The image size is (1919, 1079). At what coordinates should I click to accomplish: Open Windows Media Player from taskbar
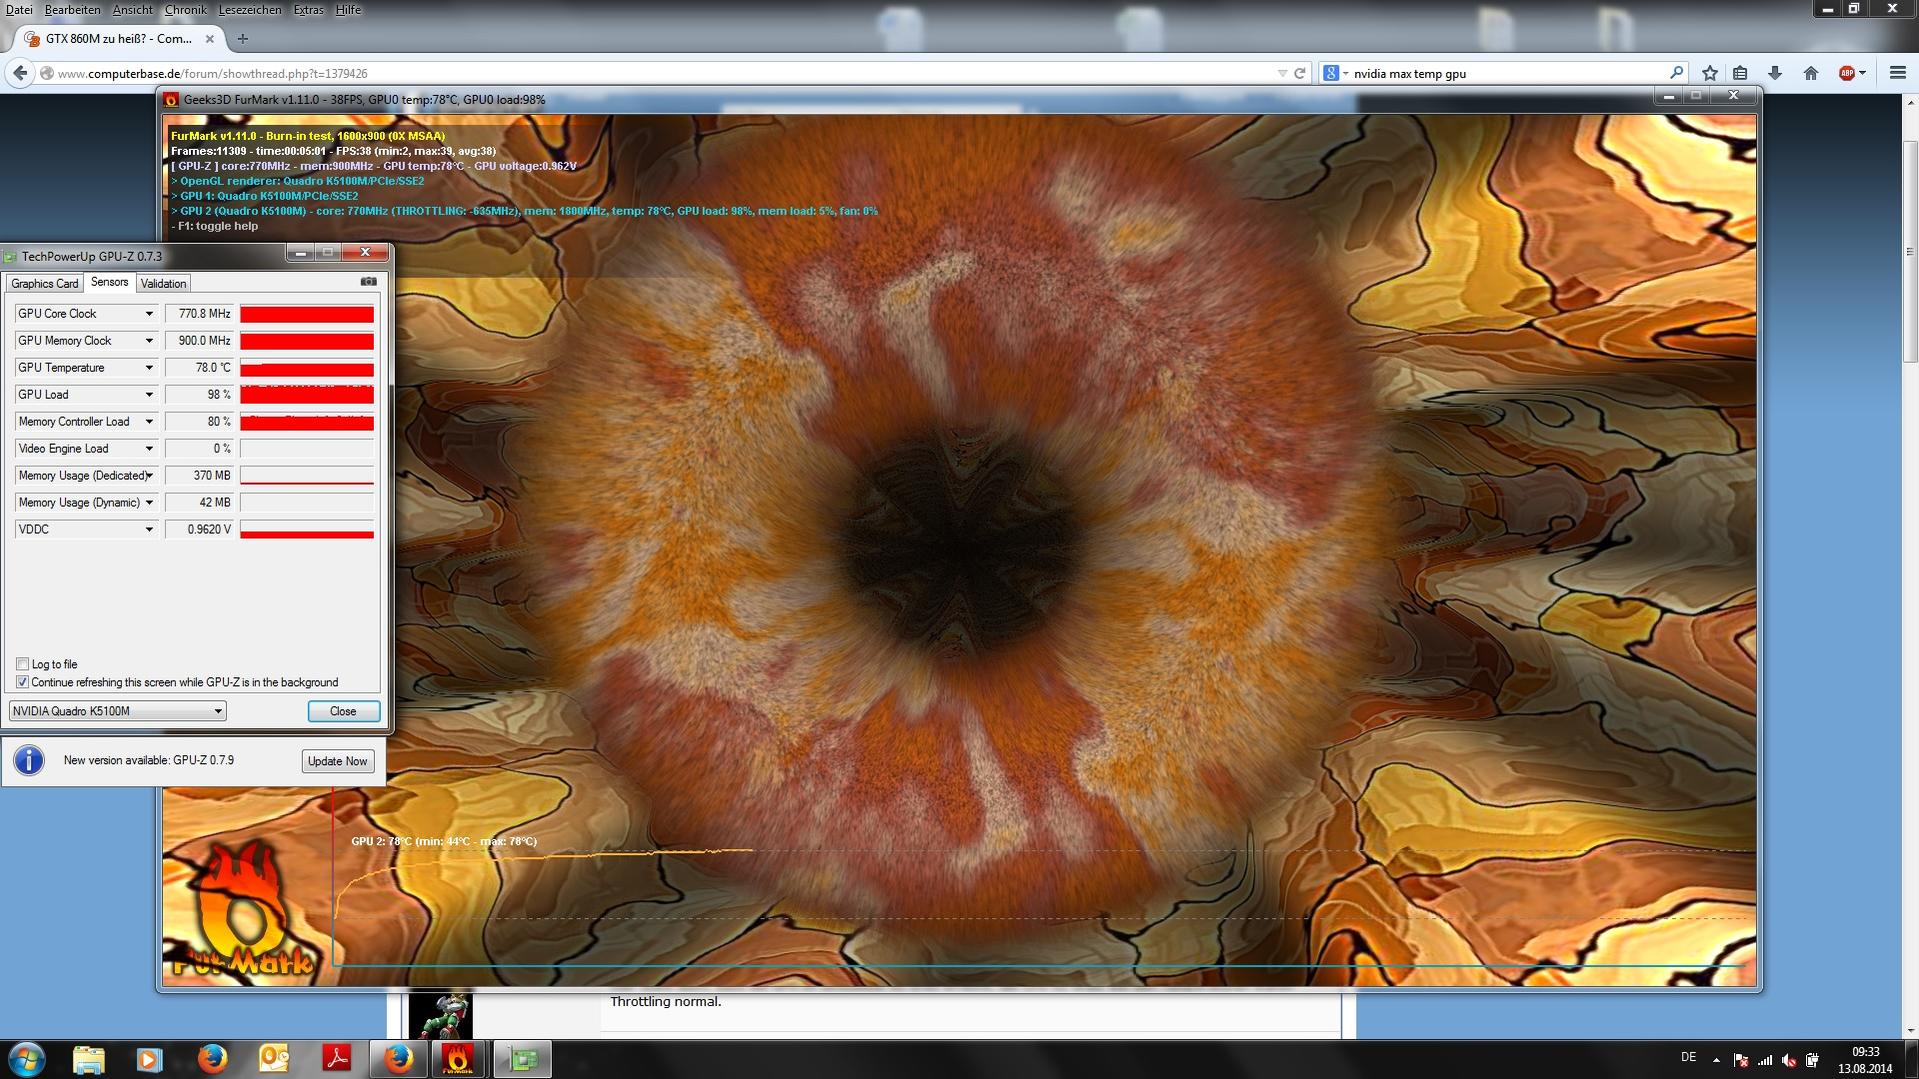(149, 1059)
